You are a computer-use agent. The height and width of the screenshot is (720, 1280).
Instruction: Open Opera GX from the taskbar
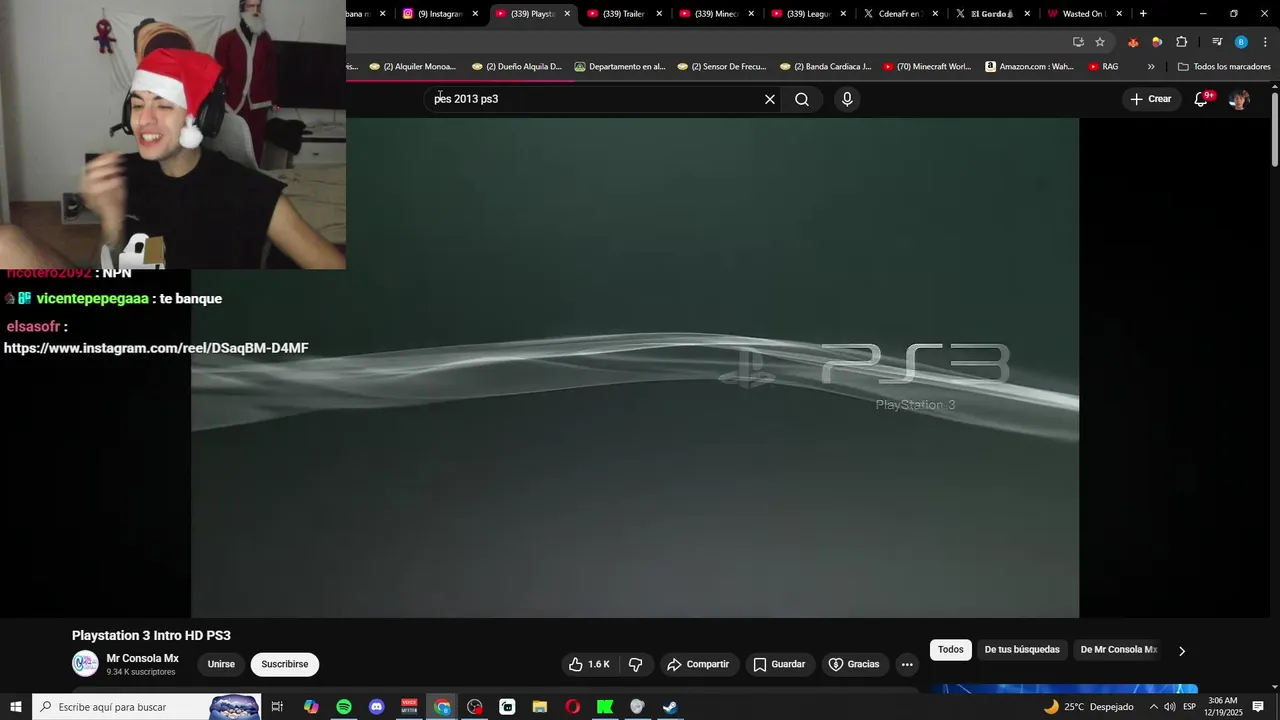tap(572, 707)
